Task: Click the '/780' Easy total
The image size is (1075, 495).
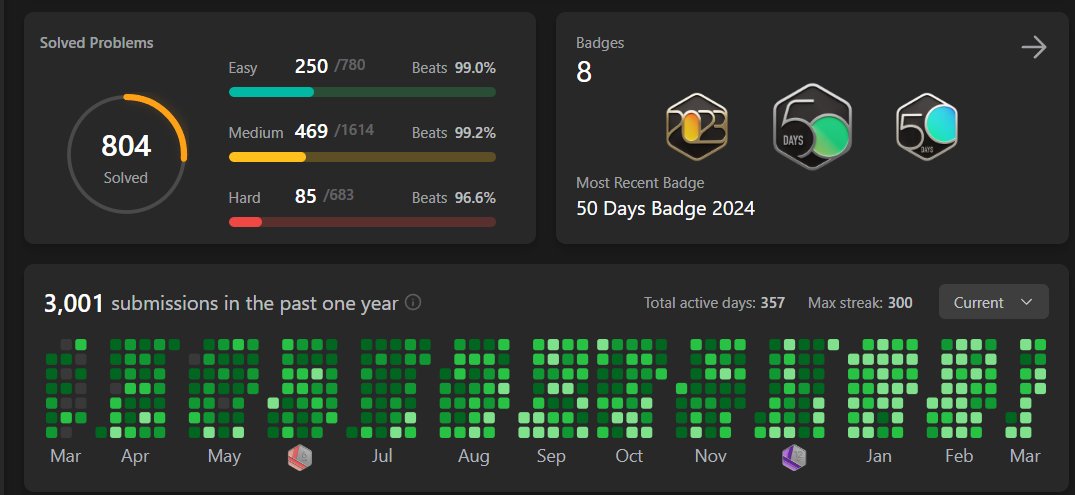Action: [x=350, y=66]
